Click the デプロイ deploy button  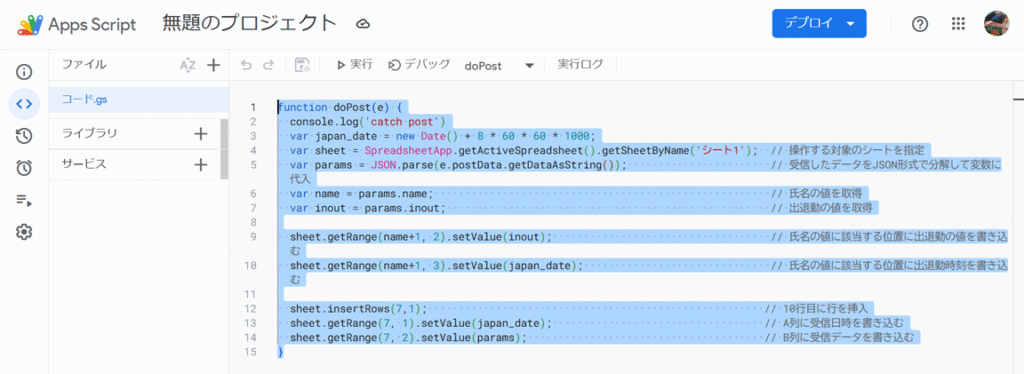coord(819,23)
